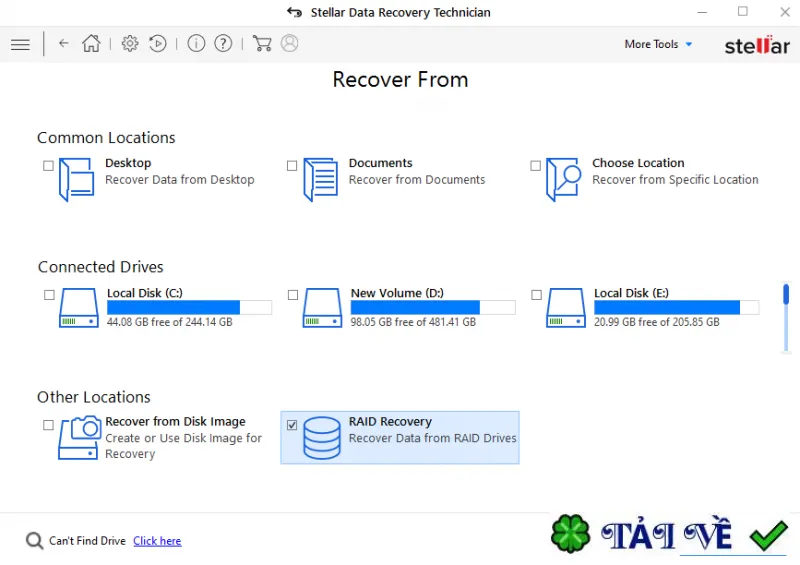The height and width of the screenshot is (565, 800).
Task: Open help question mark icon
Action: point(223,43)
